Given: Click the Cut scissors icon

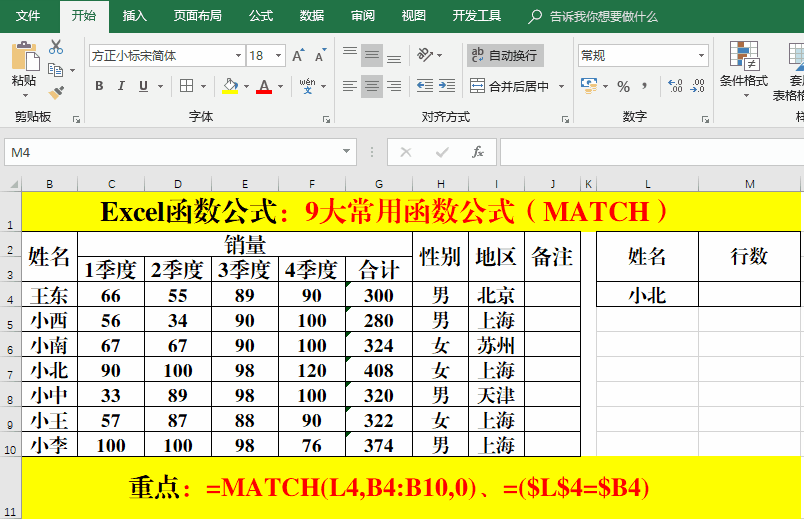Looking at the screenshot, I should tap(56, 47).
